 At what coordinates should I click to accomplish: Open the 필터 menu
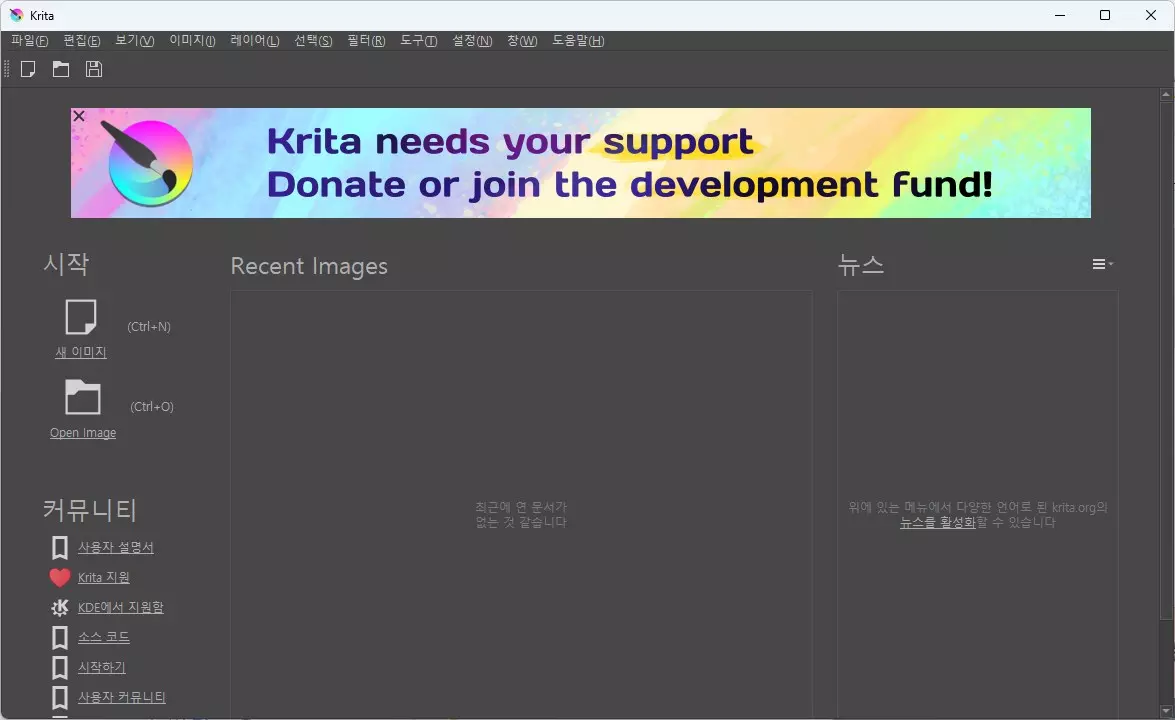365,41
